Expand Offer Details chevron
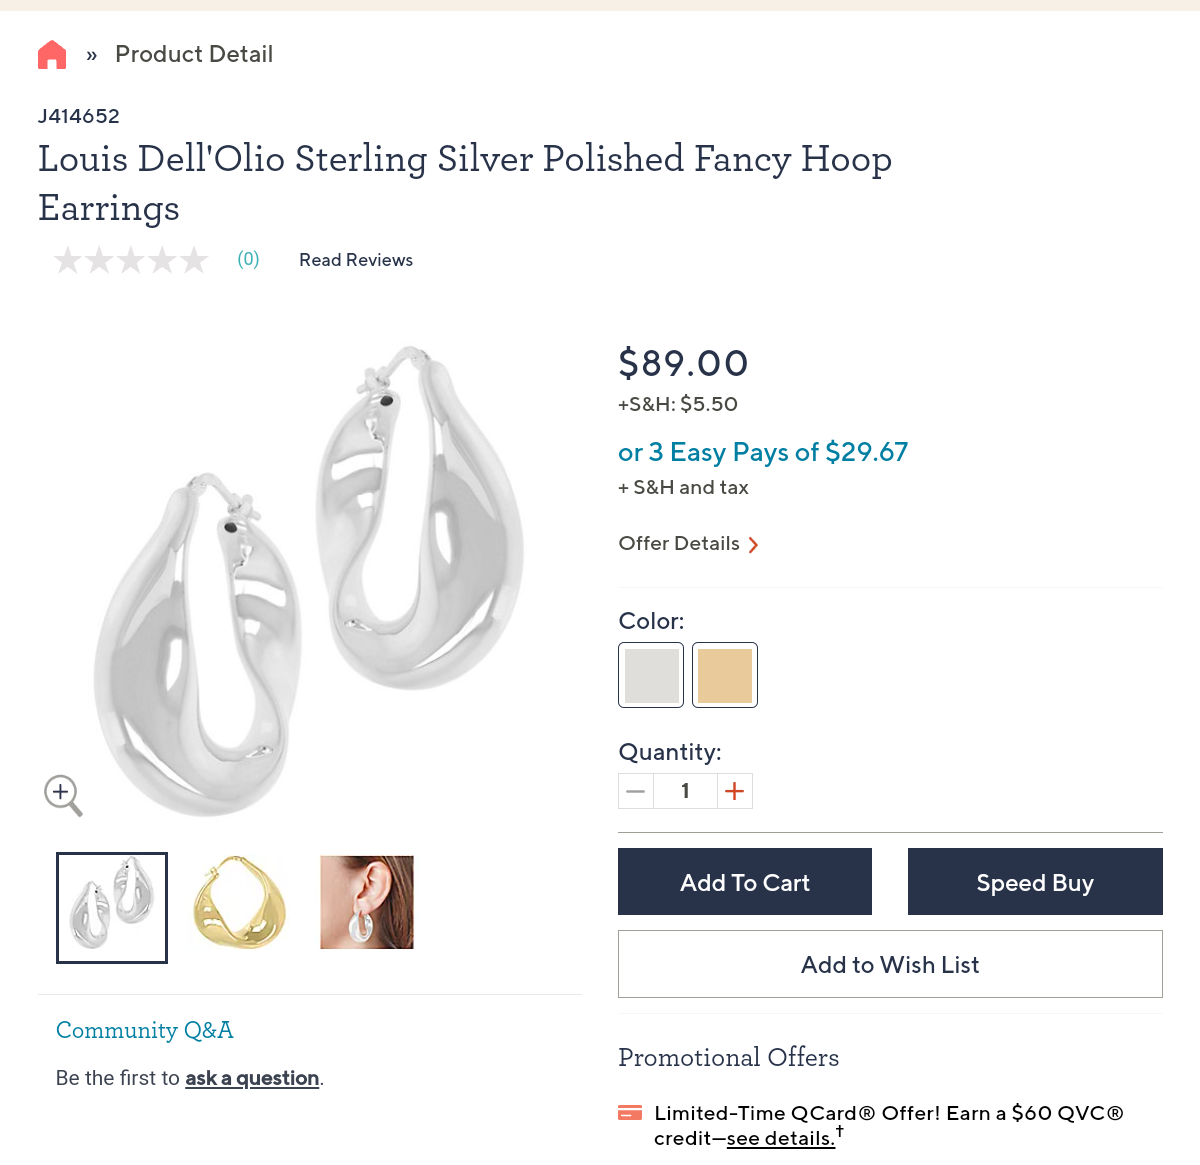Screen dimensions: 1200x1165 (x=753, y=545)
